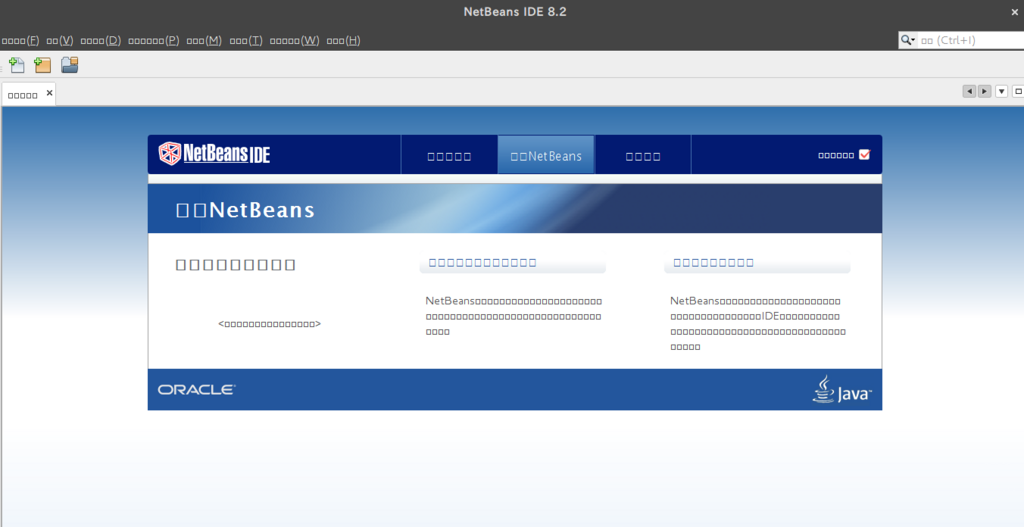Open the menu marked (M)
This screenshot has width=1024, height=527.
point(204,40)
